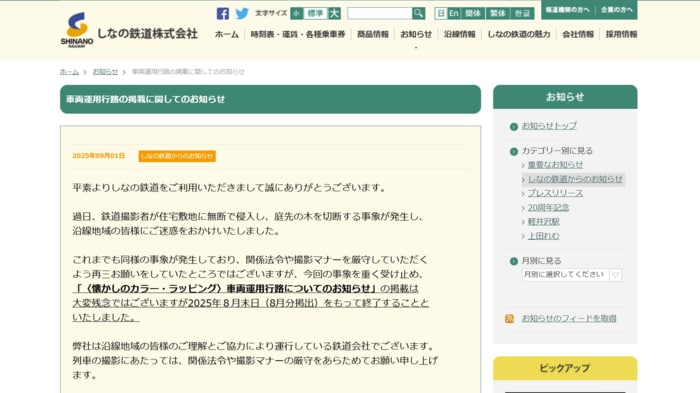The height and width of the screenshot is (393, 700).
Task: Open 20周年記念 category link
Action: [548, 208]
